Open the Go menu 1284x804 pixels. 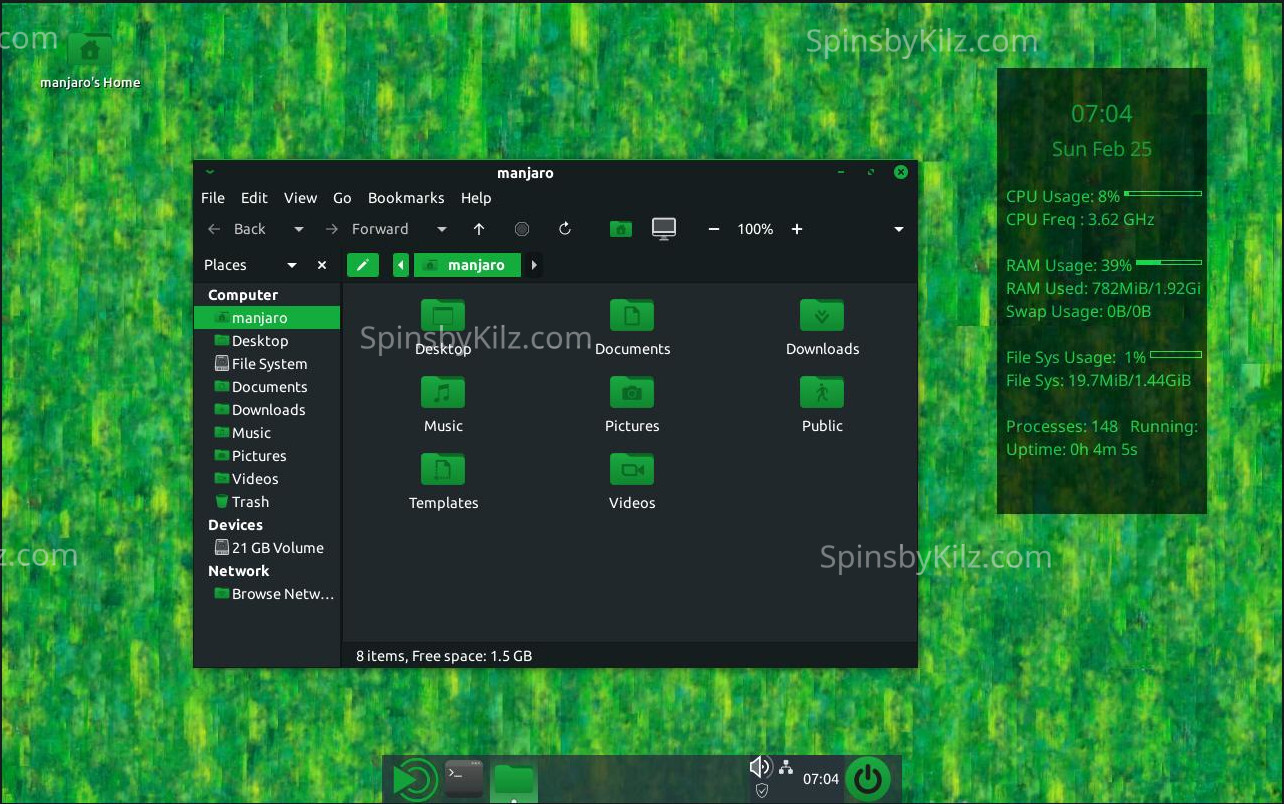point(342,198)
